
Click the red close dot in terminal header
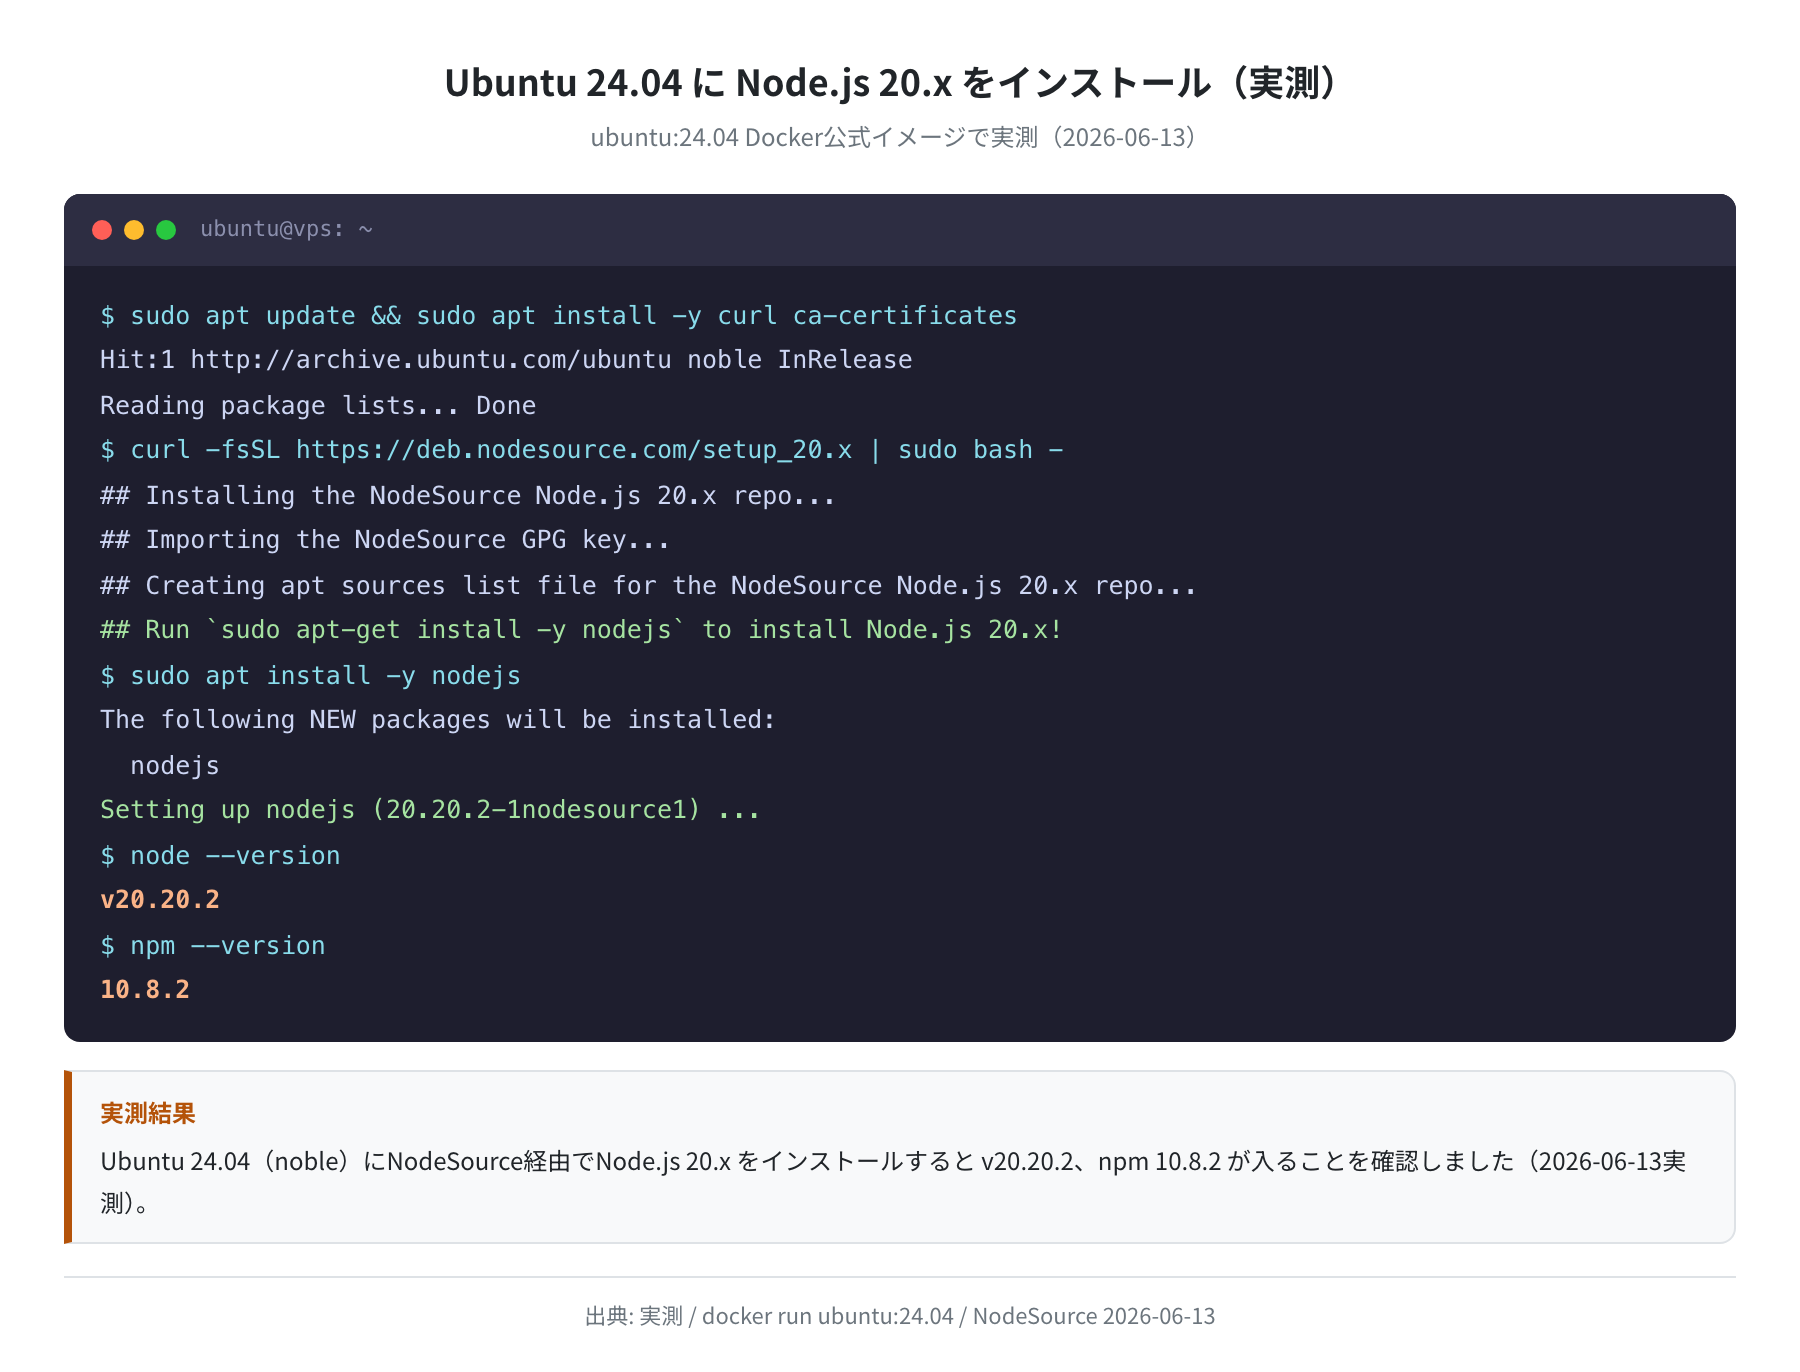click(102, 230)
